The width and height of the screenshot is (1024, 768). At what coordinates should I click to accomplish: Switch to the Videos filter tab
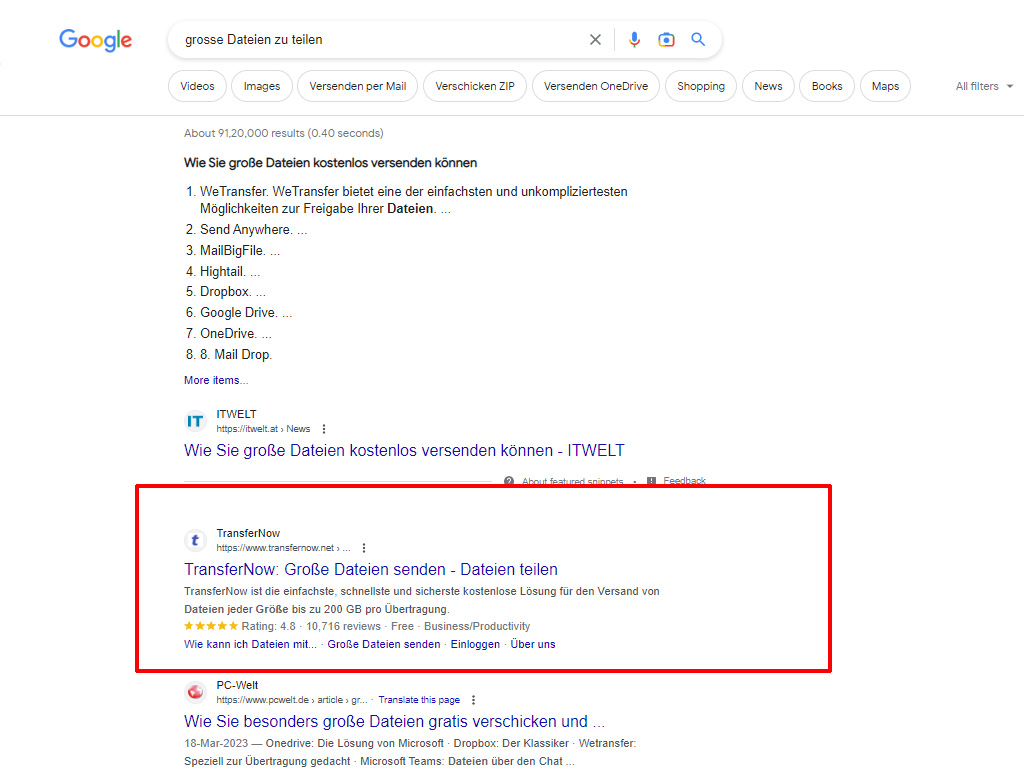(x=197, y=86)
